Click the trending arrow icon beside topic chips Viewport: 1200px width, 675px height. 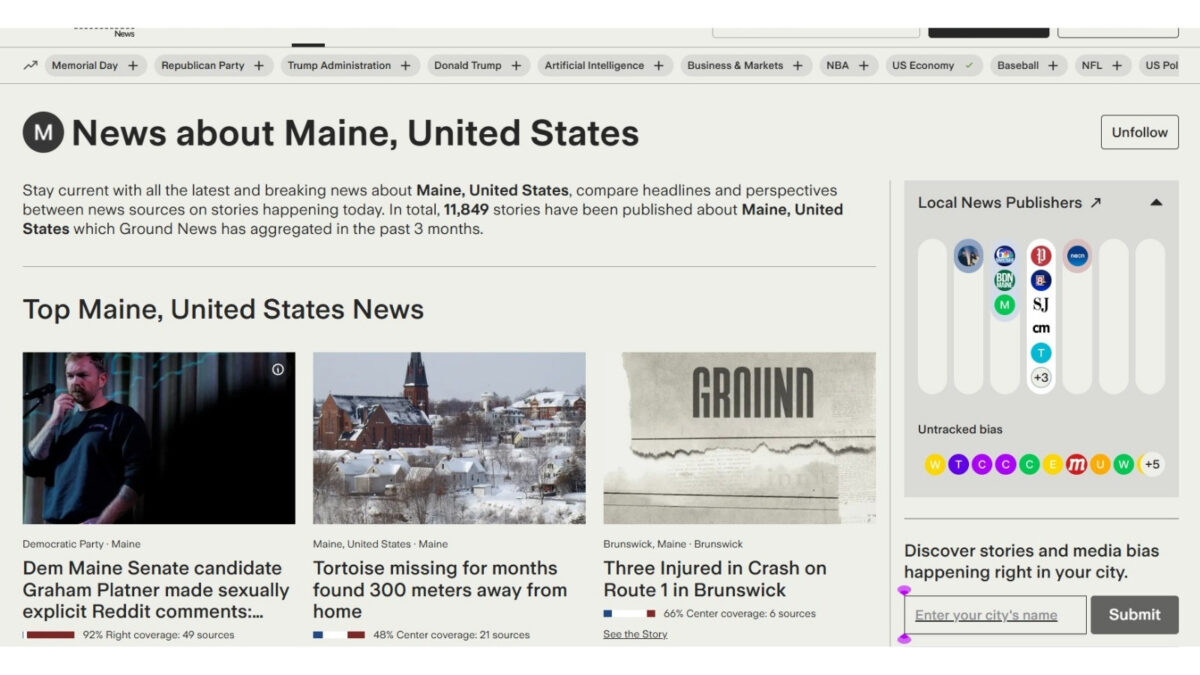[x=30, y=65]
